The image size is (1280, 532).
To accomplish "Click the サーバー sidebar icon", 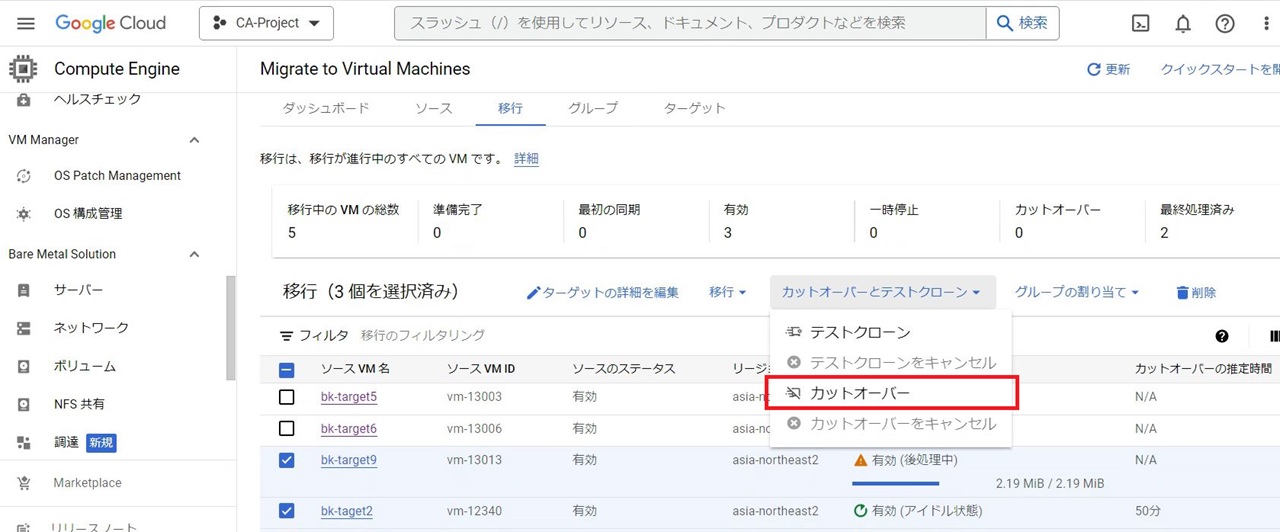I will pyautogui.click(x=24, y=290).
